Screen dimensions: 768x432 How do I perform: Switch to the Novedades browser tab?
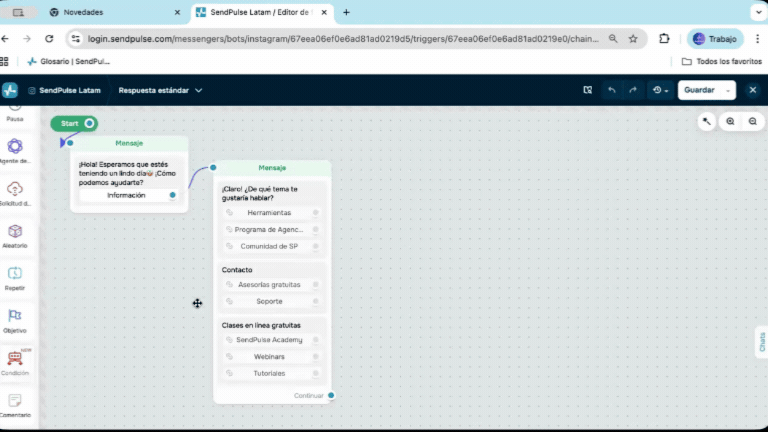pyautogui.click(x=115, y=12)
